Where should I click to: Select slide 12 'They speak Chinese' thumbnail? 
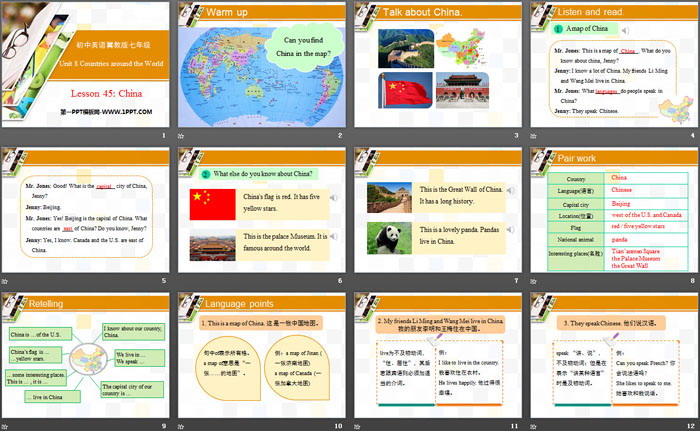(614, 356)
